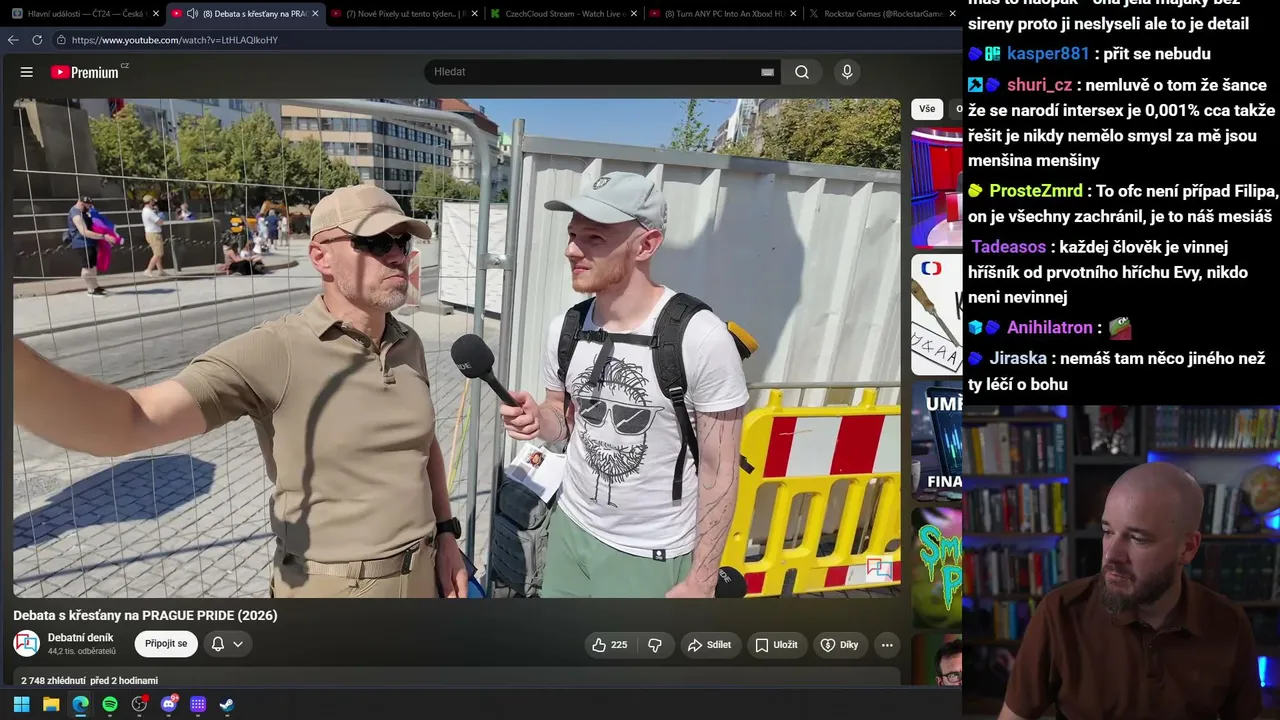This screenshot has width=1280, height=720.
Task: Open the purple grid app in taskbar
Action: point(198,704)
